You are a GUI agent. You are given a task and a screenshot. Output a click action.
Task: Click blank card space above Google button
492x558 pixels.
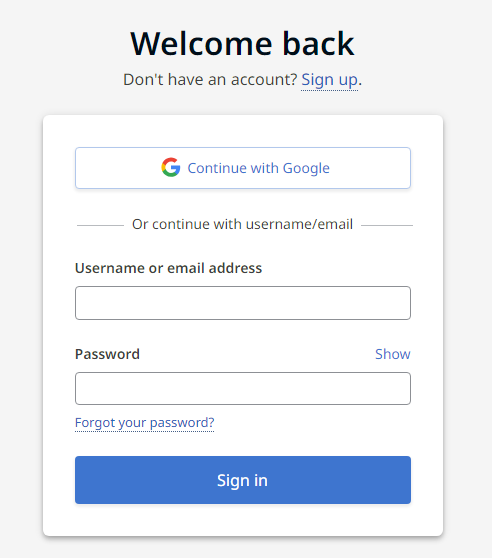(x=243, y=131)
